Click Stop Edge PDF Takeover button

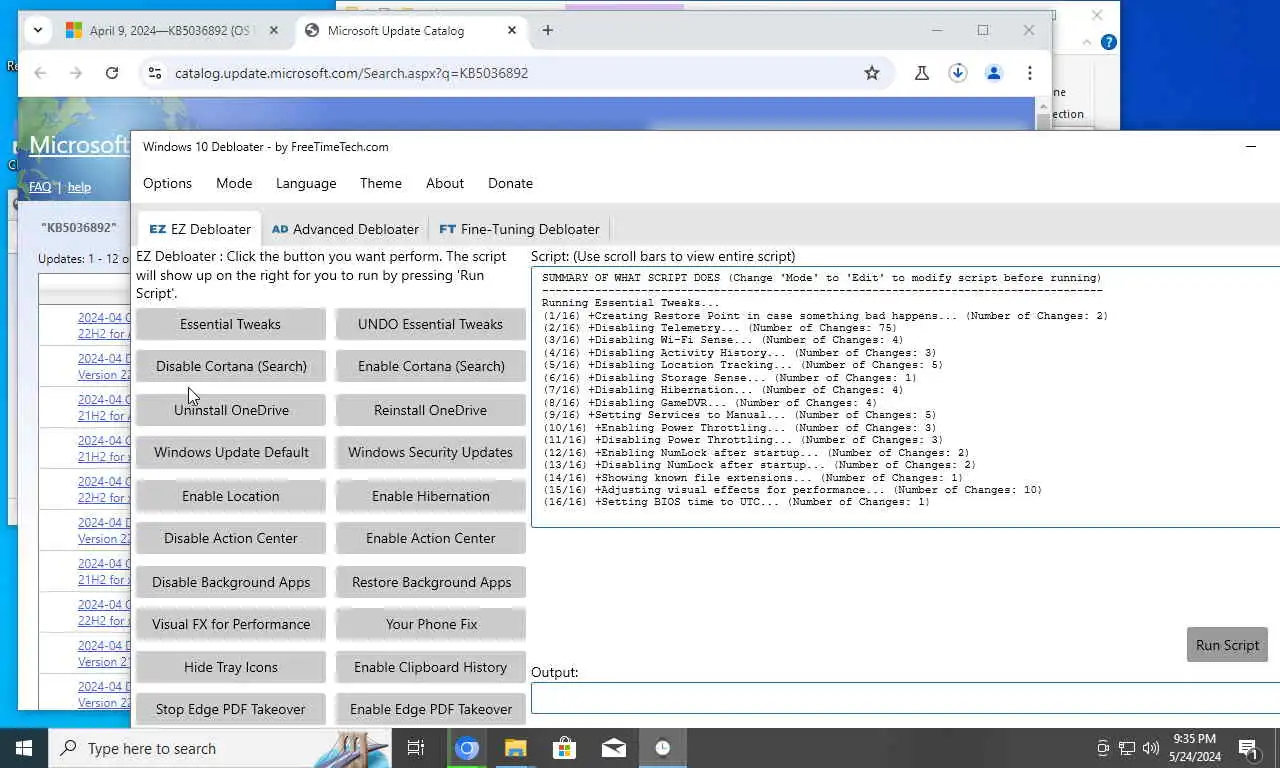(x=231, y=709)
